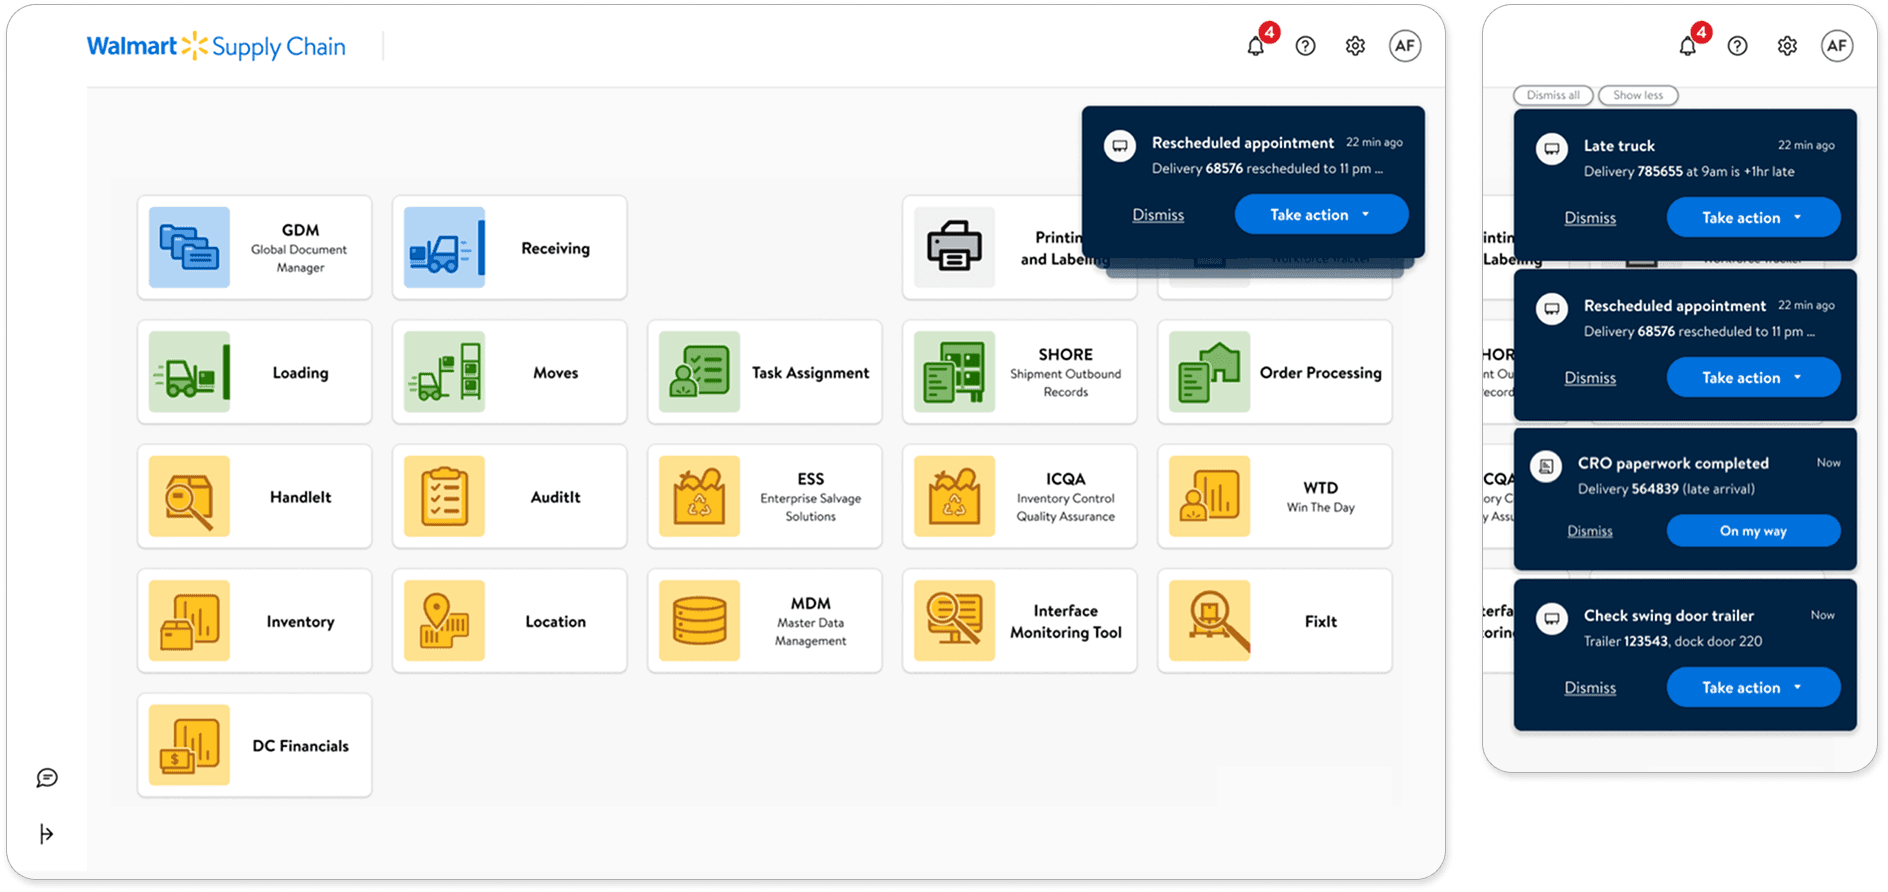This screenshot has width=1888, height=892.
Task: Click the Task Assignment tile label
Action: [810, 373]
